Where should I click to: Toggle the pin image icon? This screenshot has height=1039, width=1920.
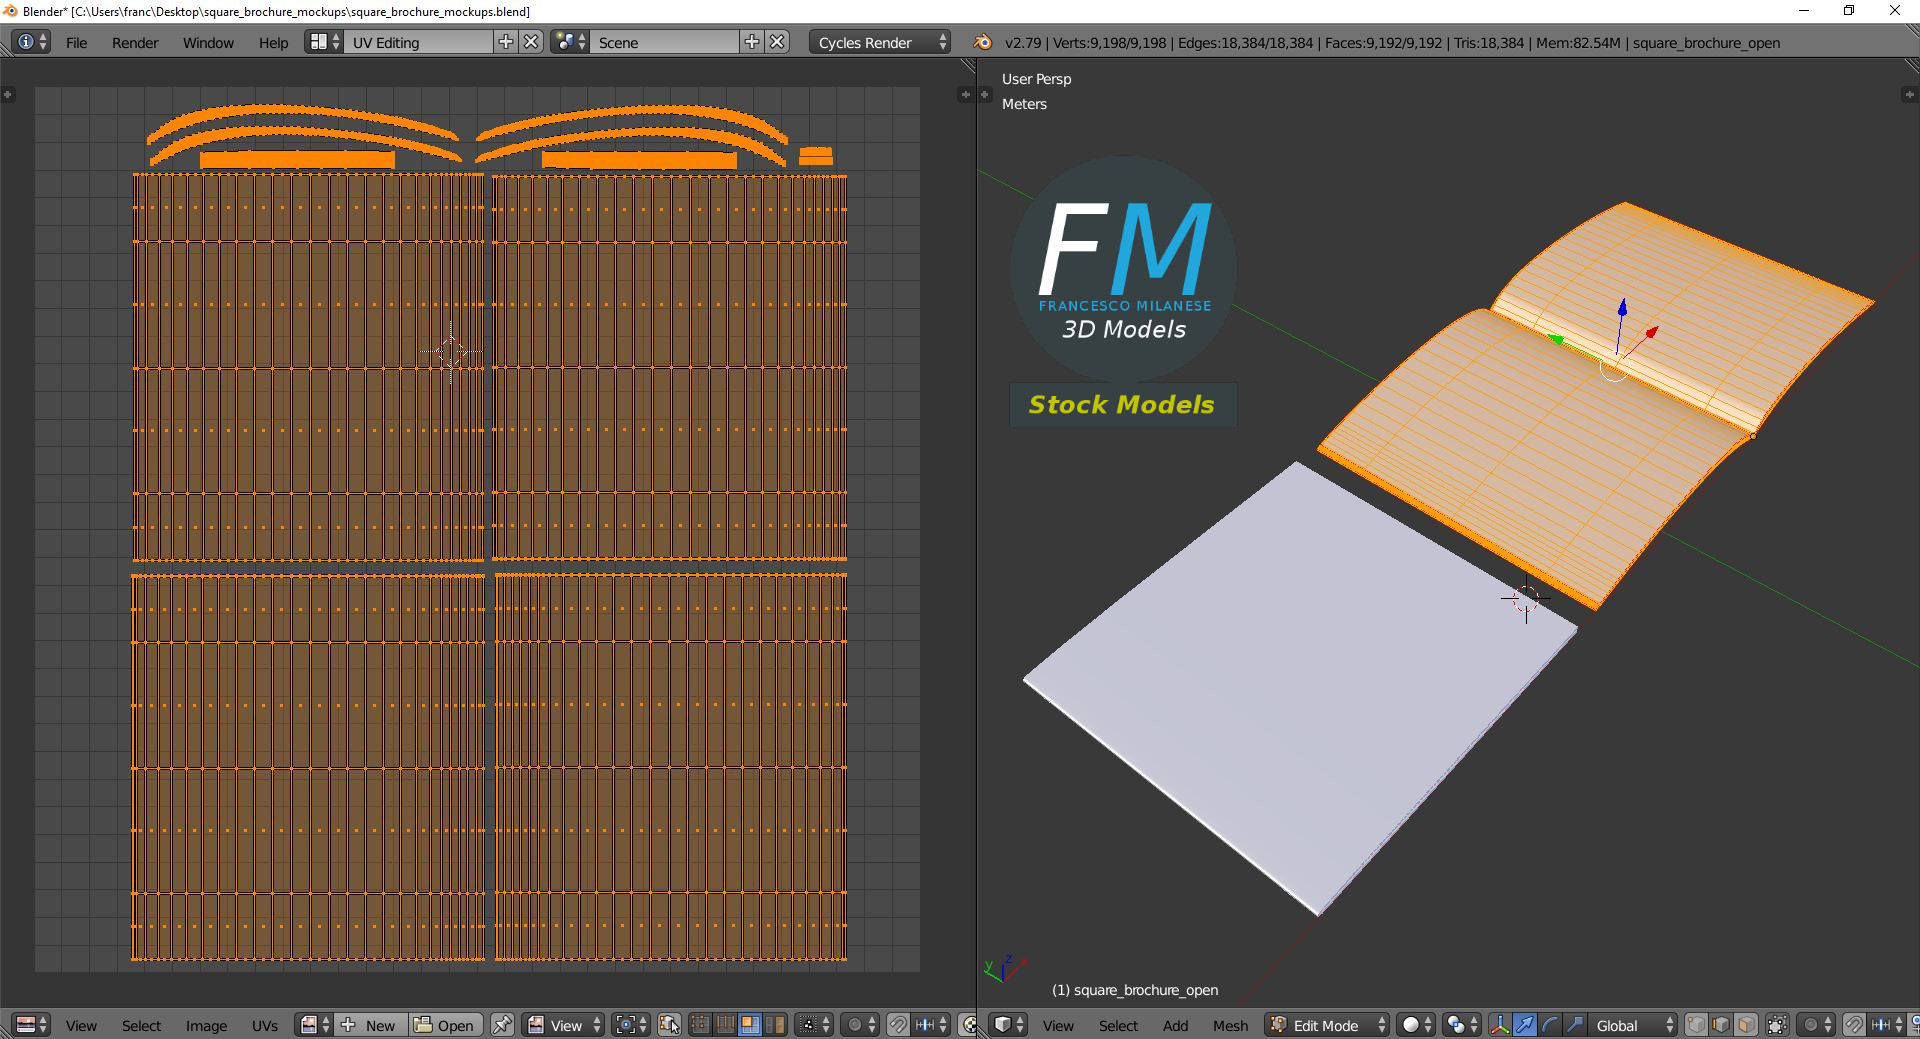pos(502,1025)
